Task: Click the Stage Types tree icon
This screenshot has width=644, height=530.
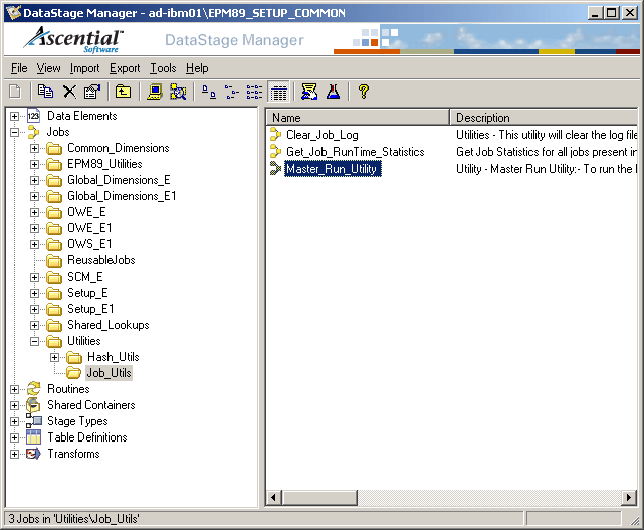Action: [33, 421]
